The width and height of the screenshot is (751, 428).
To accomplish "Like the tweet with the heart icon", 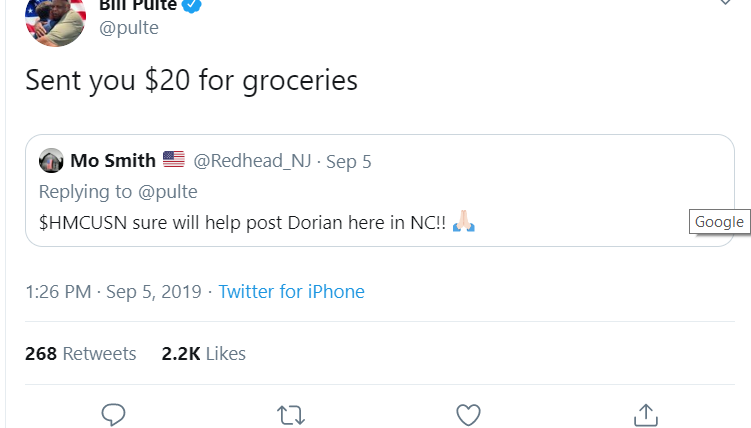I will click(468, 413).
